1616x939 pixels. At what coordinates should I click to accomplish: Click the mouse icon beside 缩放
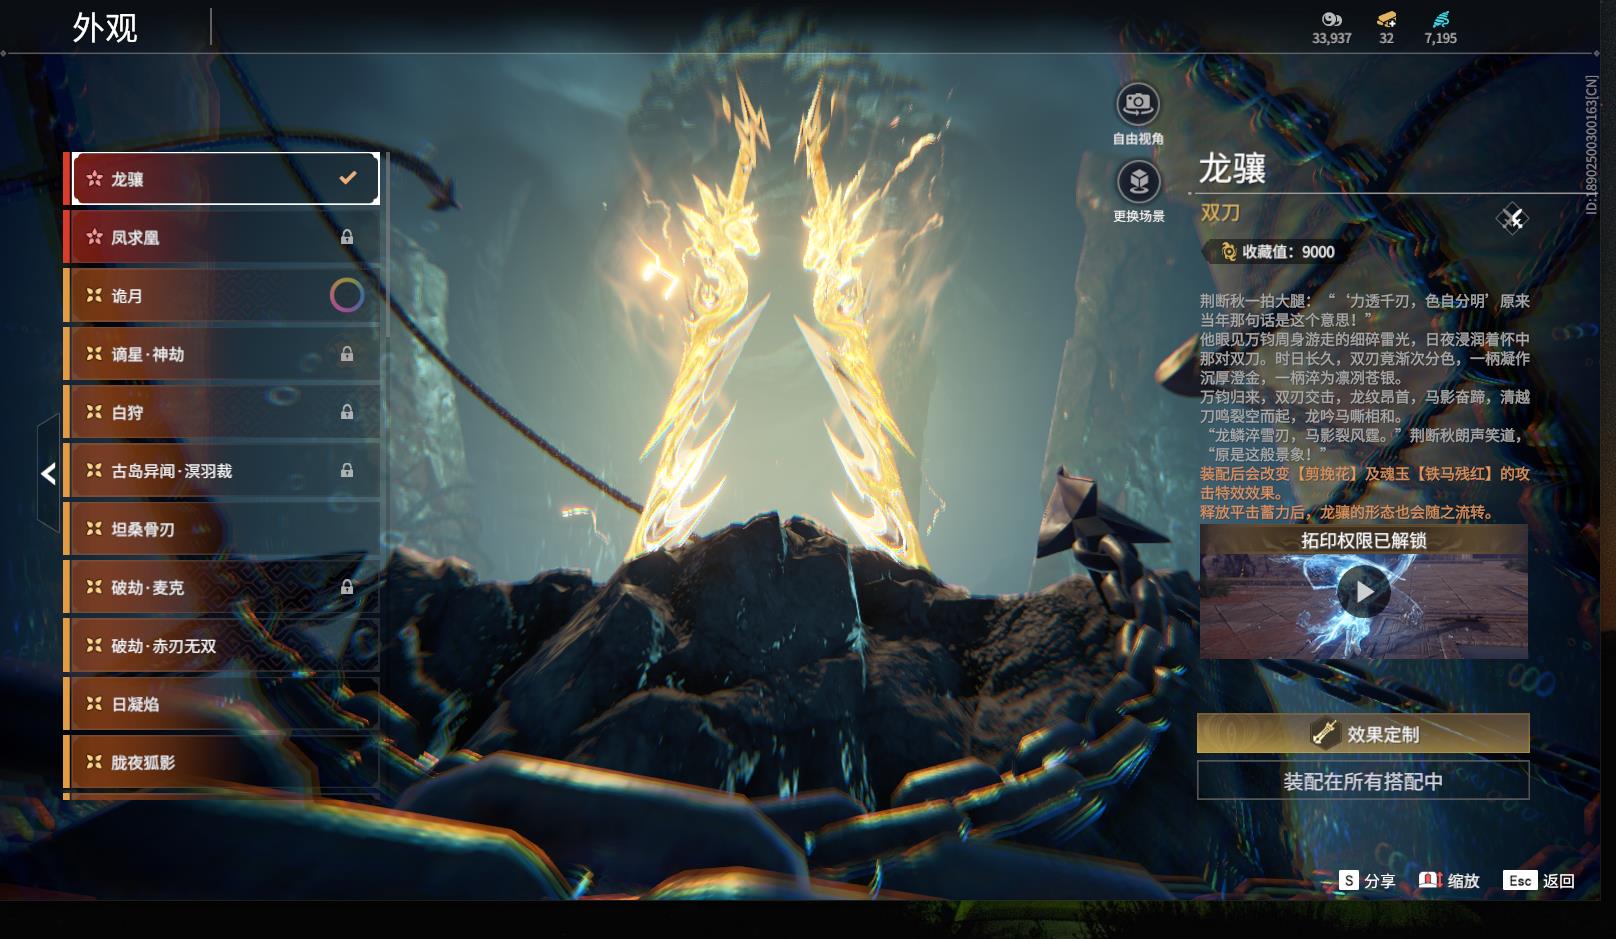click(1430, 880)
